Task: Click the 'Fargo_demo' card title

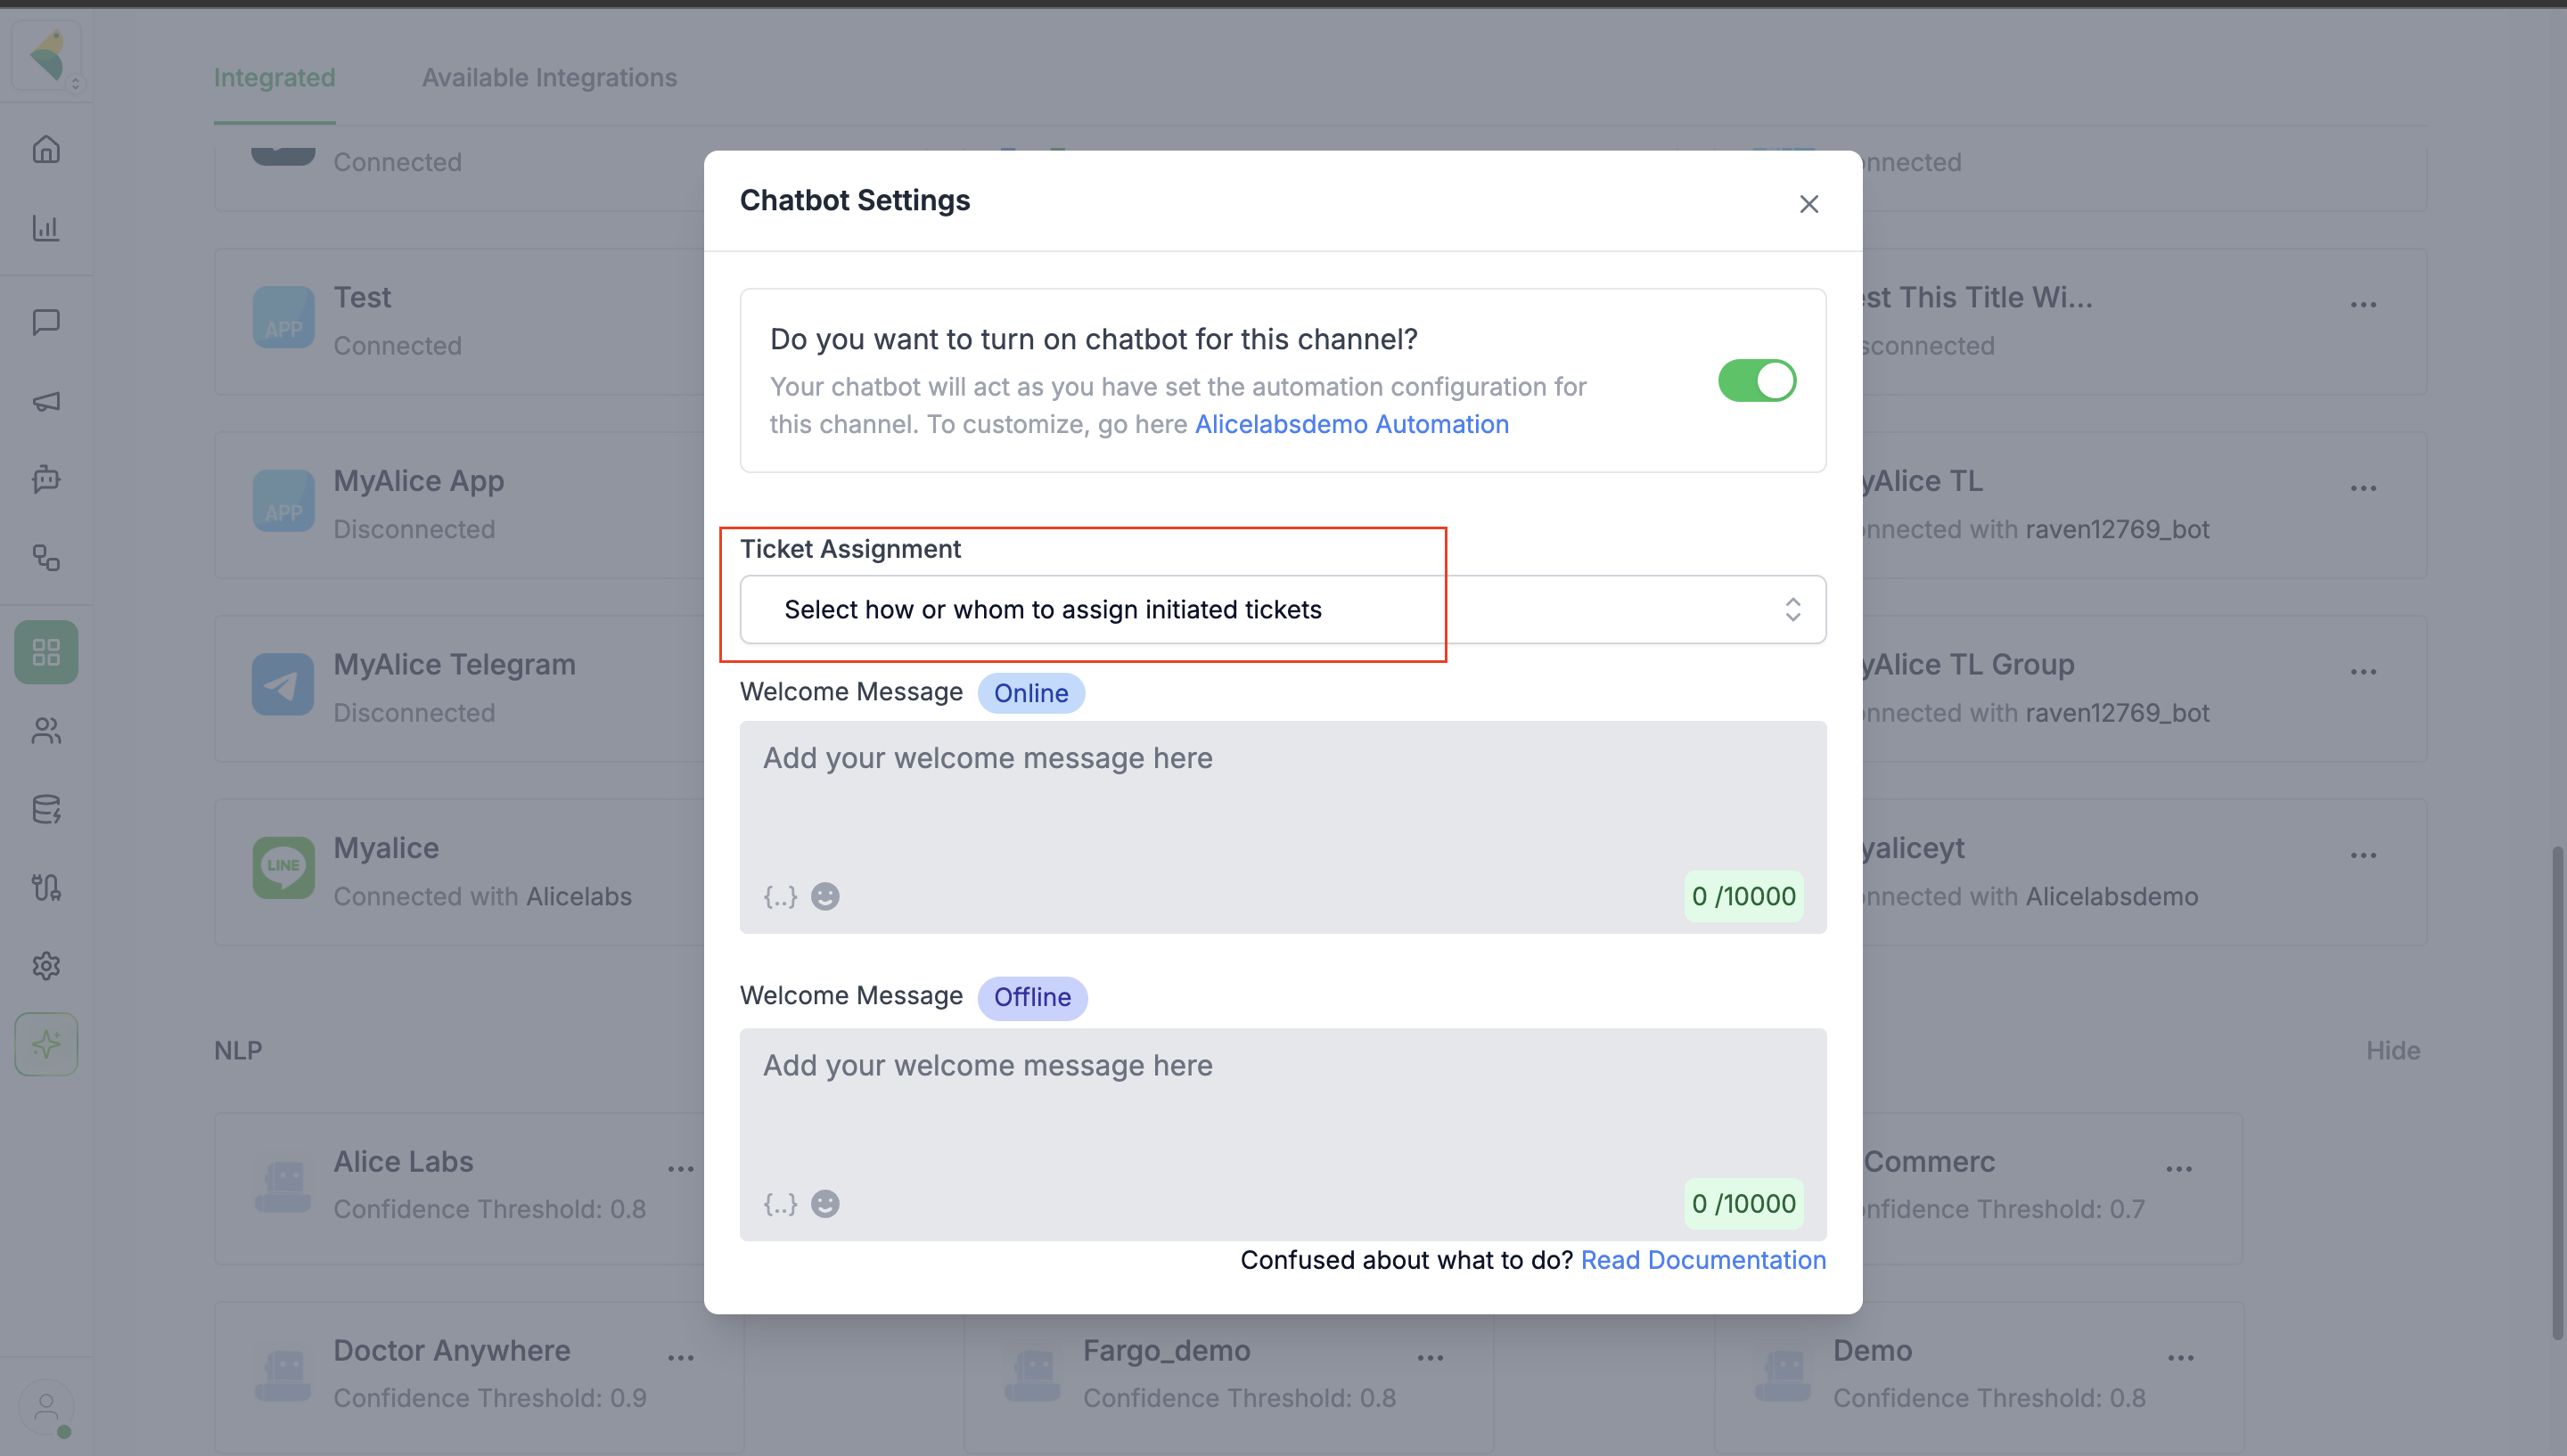Action: [1167, 1350]
